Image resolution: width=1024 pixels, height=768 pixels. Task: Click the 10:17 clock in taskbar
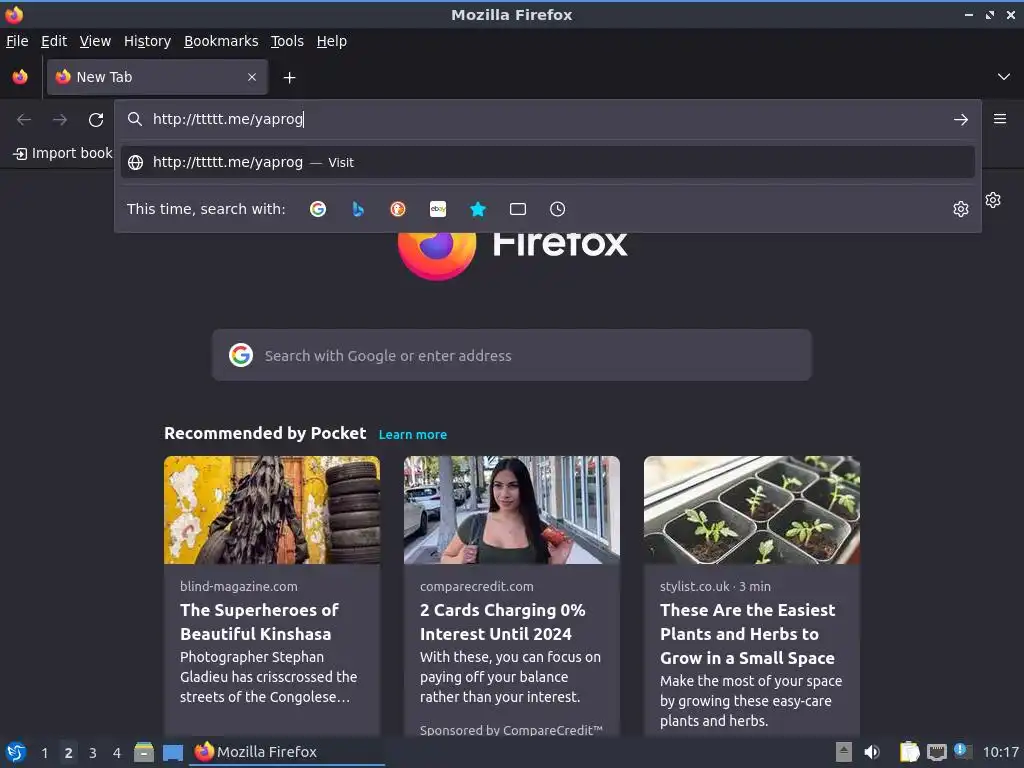[x=1000, y=752]
